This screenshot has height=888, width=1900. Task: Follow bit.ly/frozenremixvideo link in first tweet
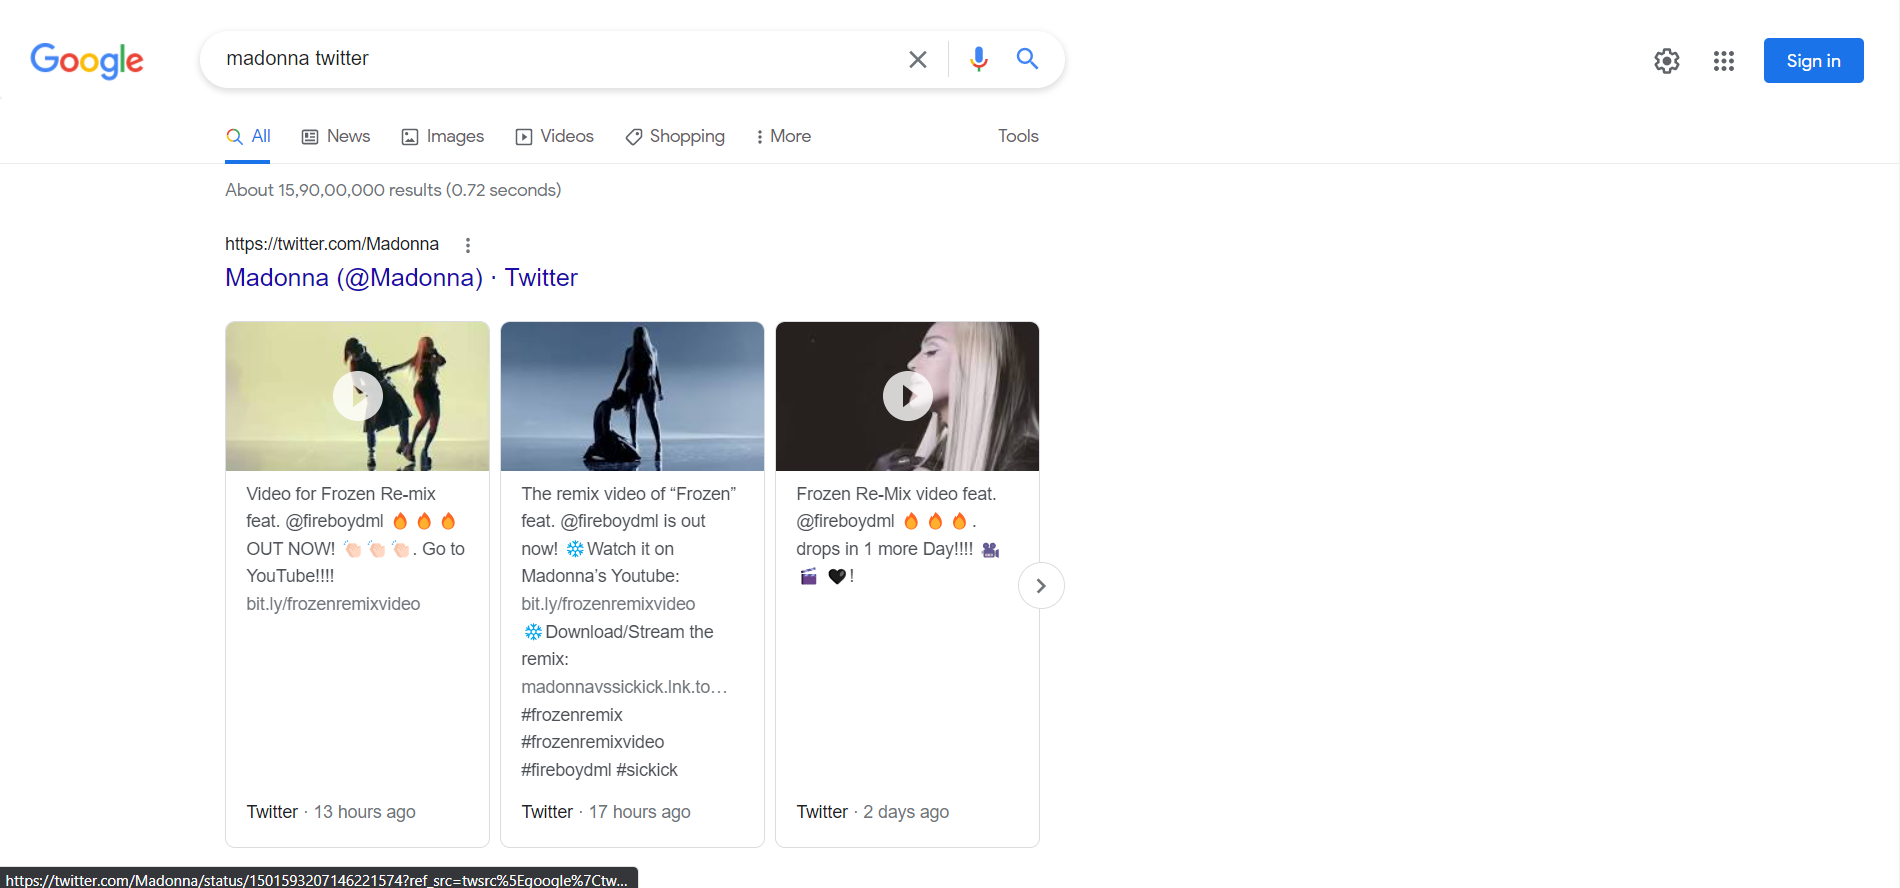point(333,604)
